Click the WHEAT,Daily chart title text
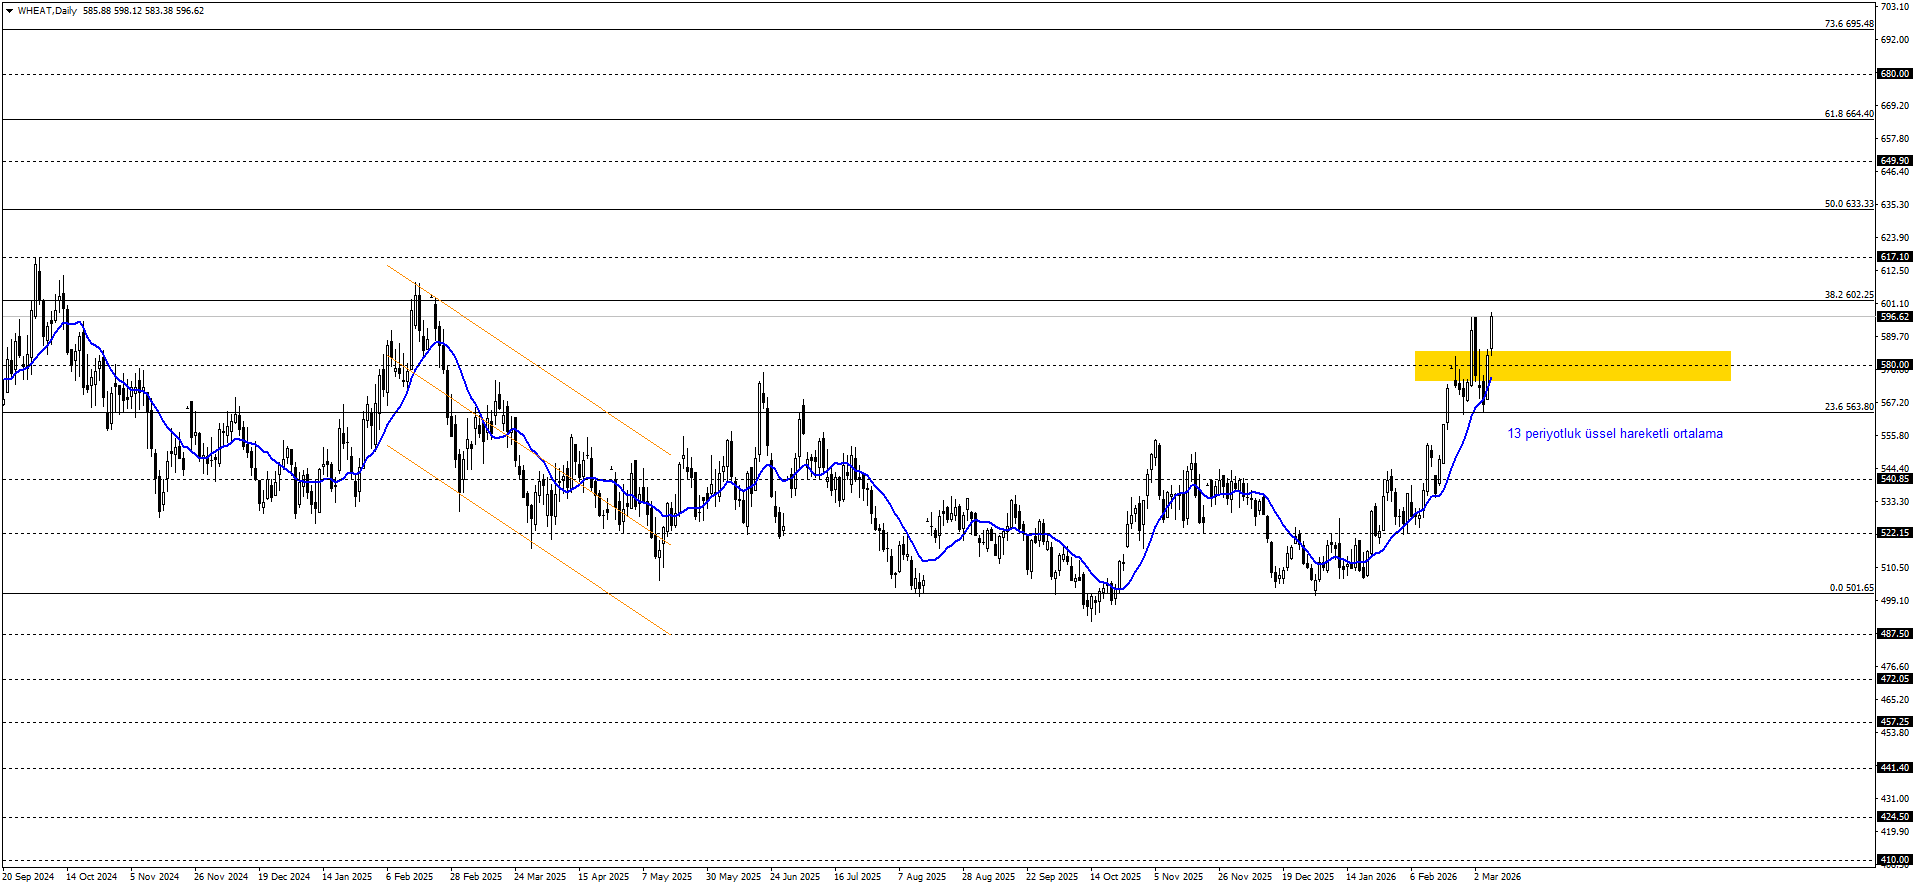Viewport: 1916px width, 888px height. [47, 11]
